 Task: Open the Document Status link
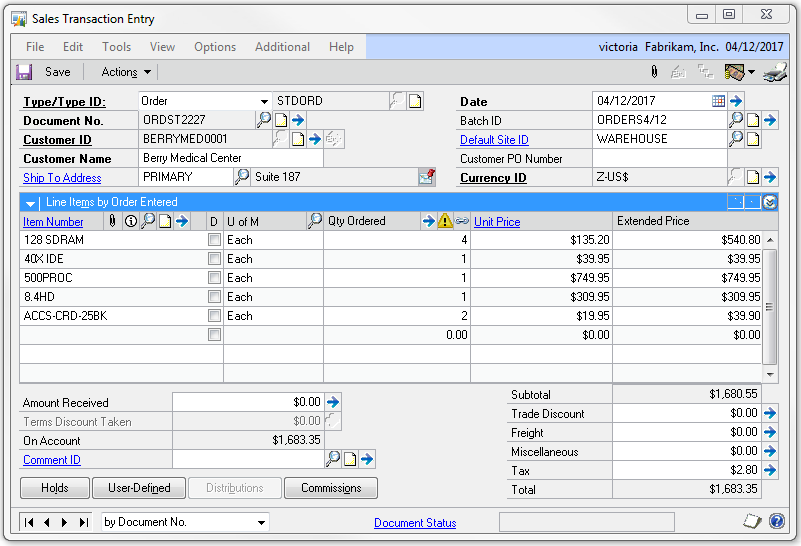(x=415, y=522)
